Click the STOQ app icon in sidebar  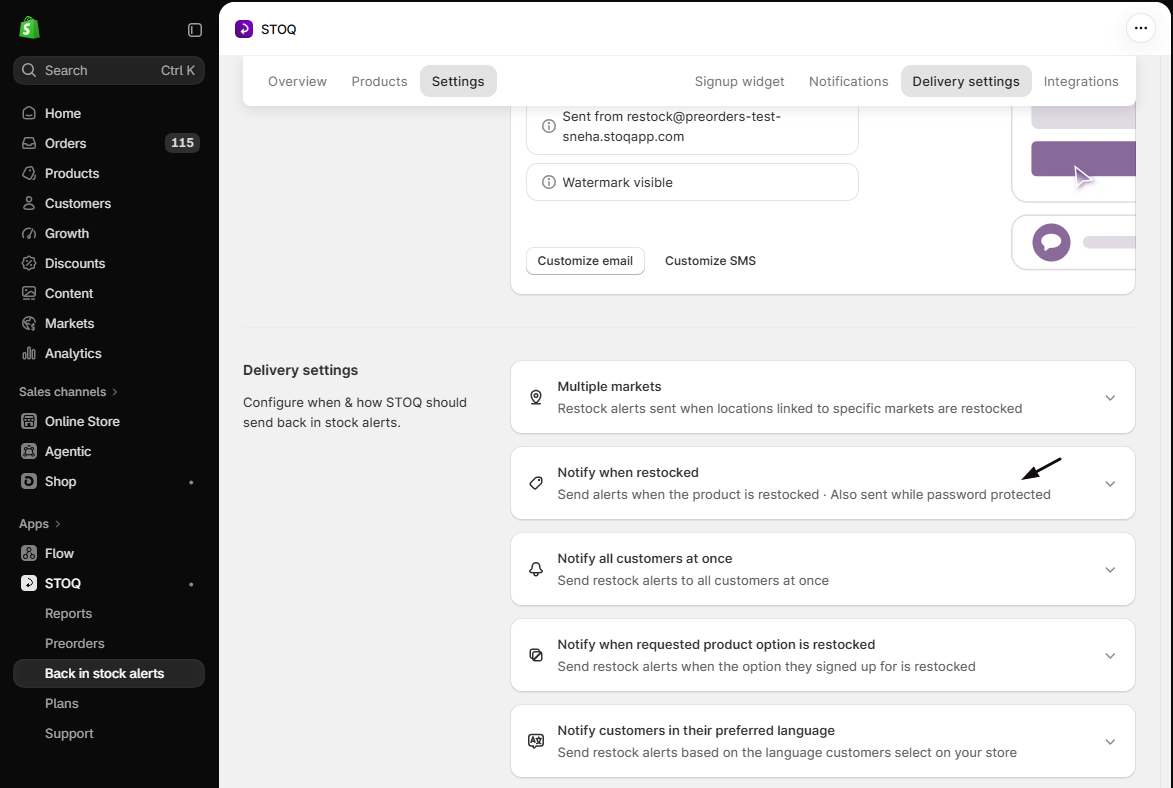click(29, 583)
